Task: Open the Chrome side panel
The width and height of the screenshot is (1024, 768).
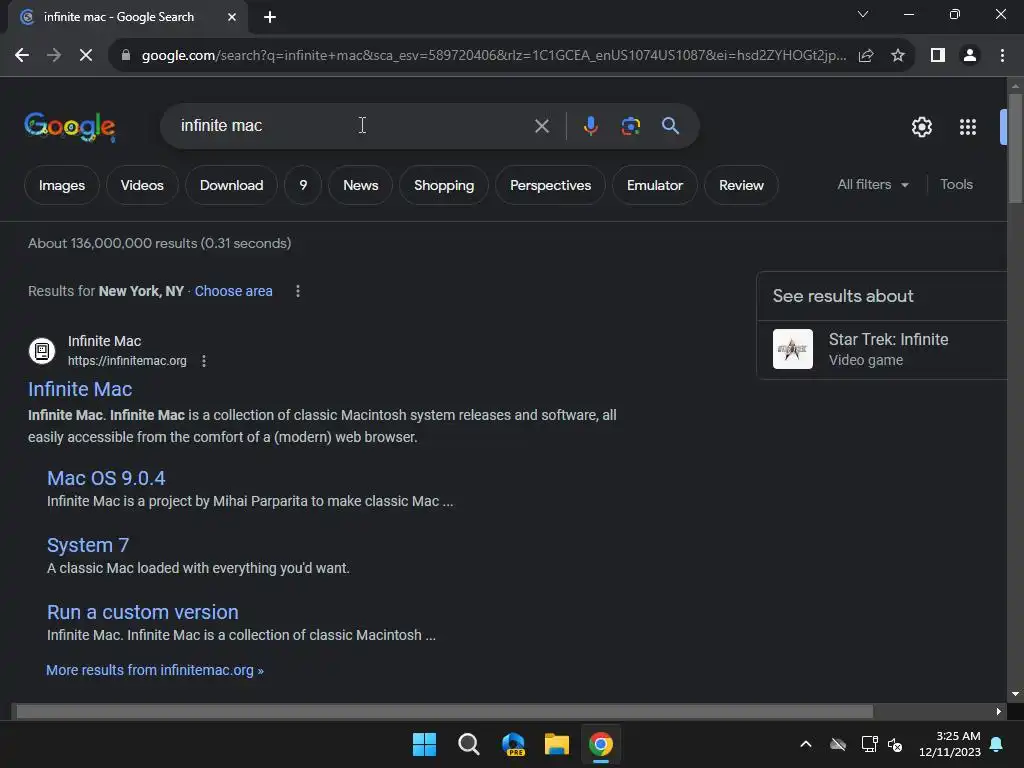Action: [x=938, y=56]
